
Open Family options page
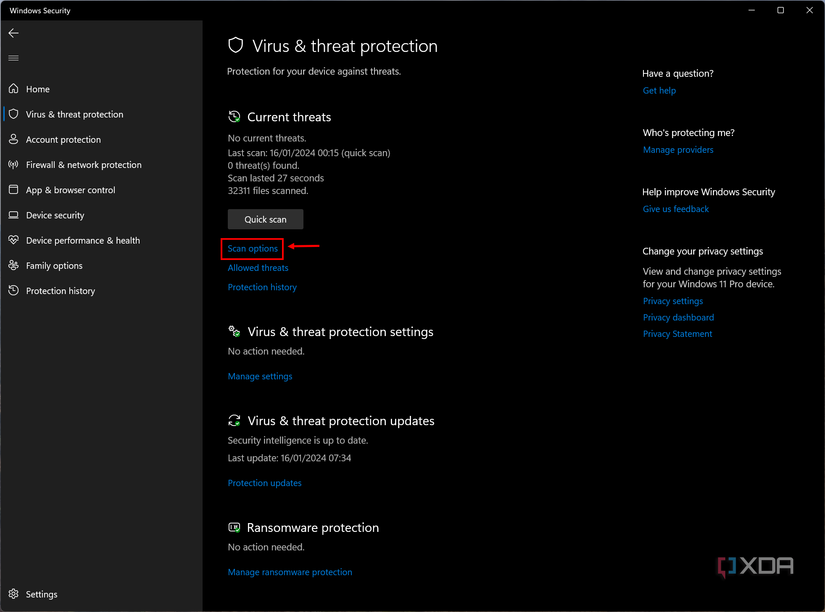(x=54, y=266)
